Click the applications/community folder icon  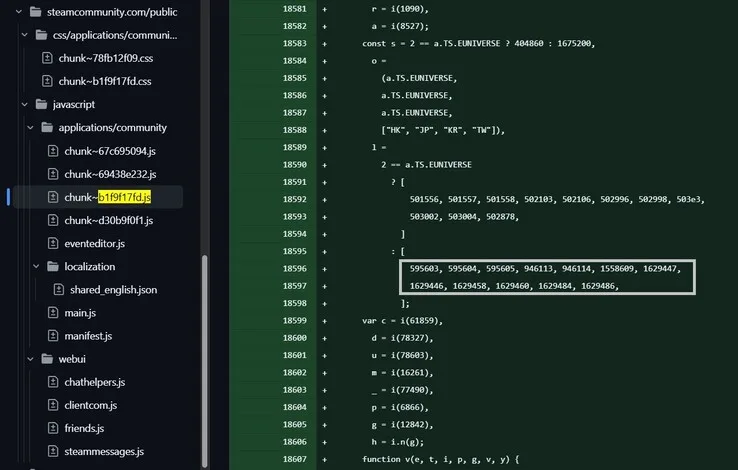click(47, 127)
